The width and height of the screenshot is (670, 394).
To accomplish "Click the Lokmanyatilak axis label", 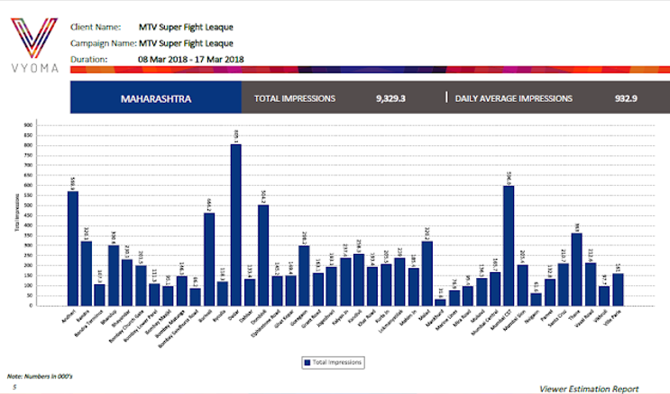I will (390, 321).
